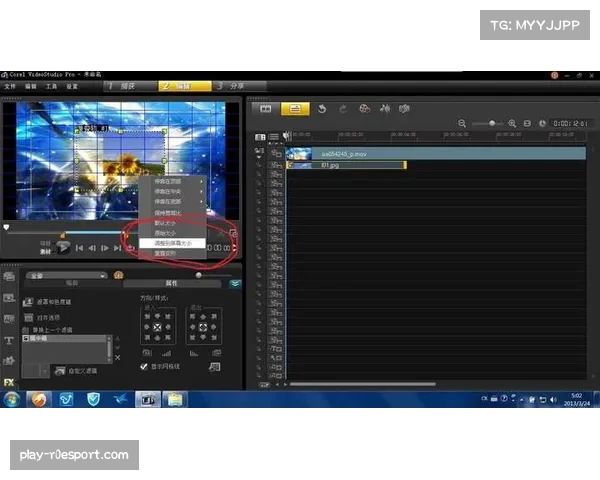Screen dimensions: 600x480
Task: Click the zoom in magnifier icon
Action: pyautogui.click(x=512, y=123)
